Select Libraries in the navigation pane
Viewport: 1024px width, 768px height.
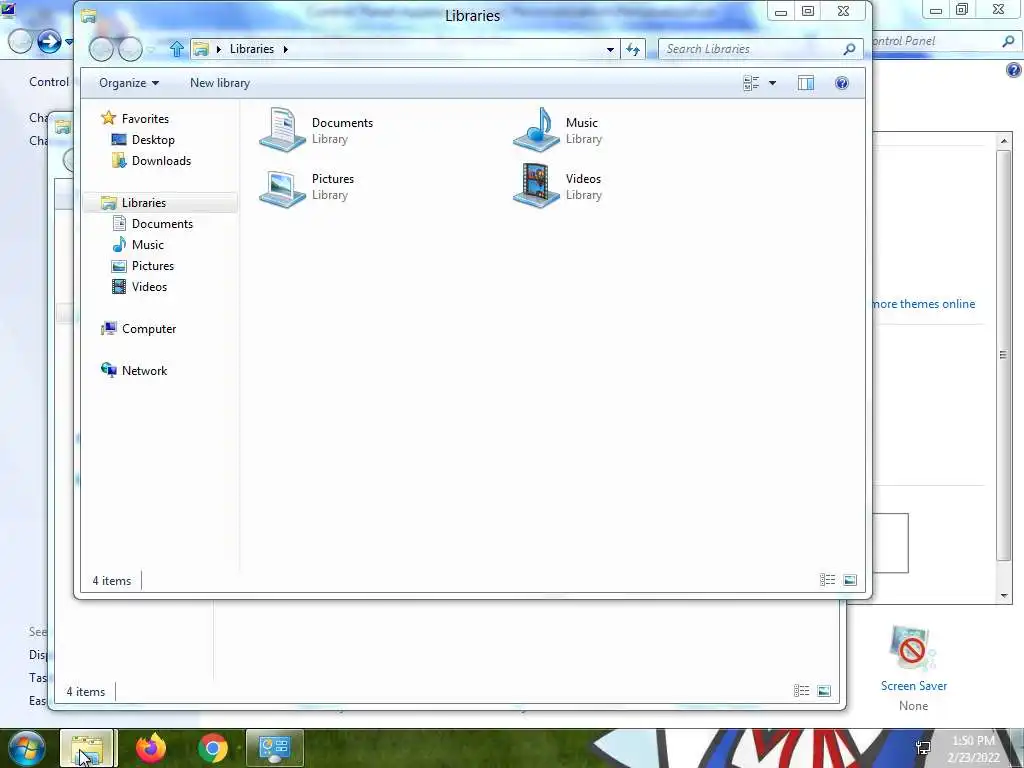point(144,202)
